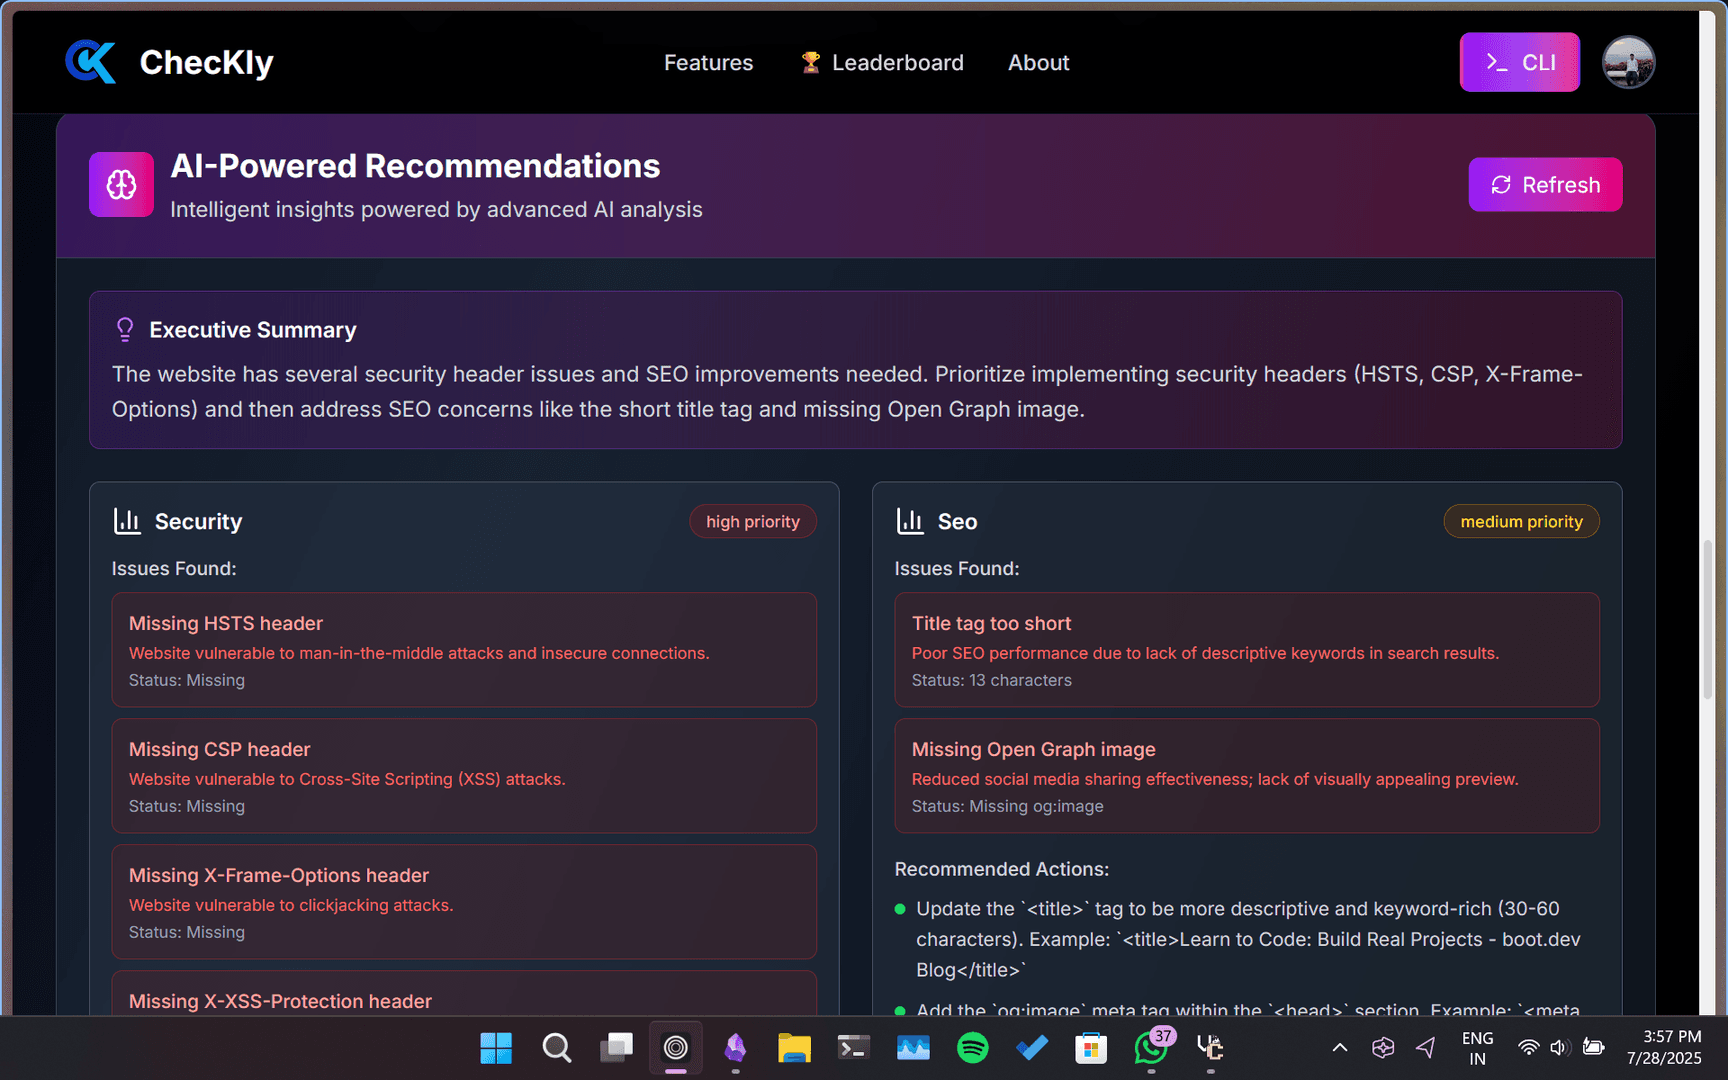This screenshot has width=1728, height=1080.
Task: Refresh the AI recommendations
Action: (1545, 185)
